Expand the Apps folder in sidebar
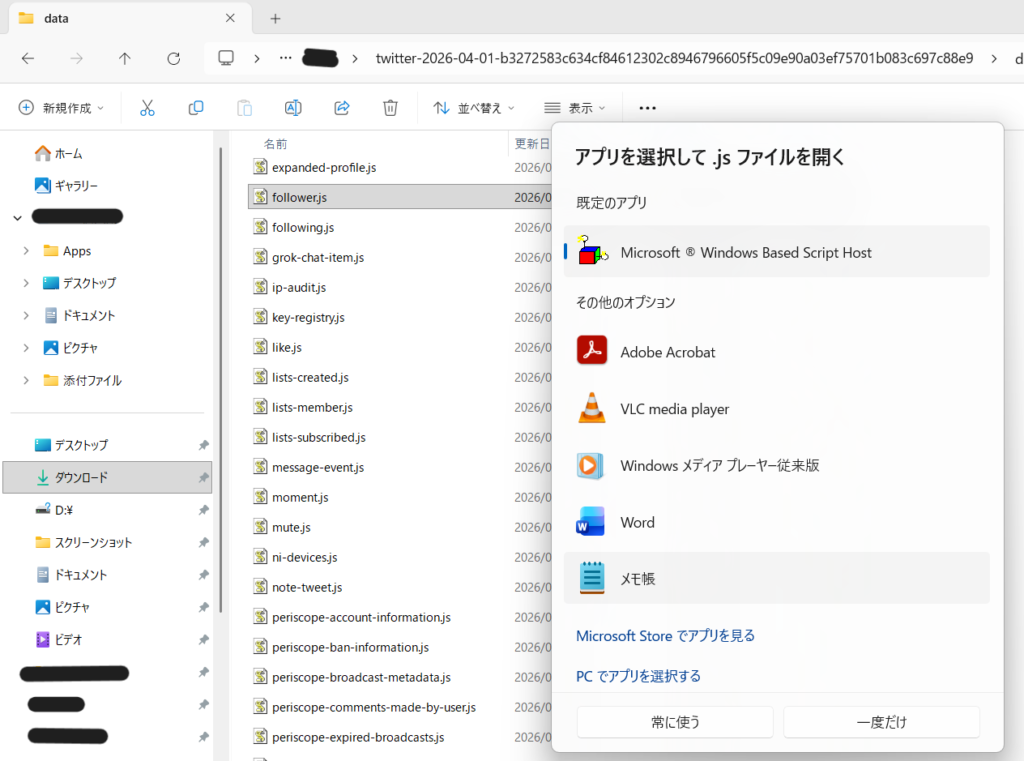This screenshot has width=1024, height=761. click(26, 251)
